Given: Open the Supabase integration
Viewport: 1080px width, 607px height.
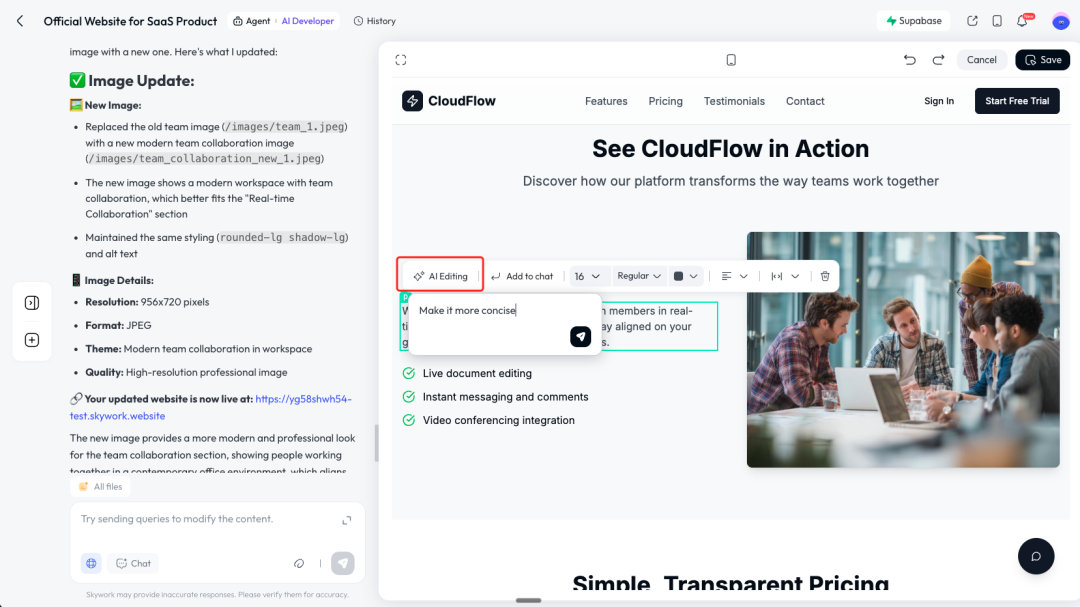Looking at the screenshot, I should tap(913, 21).
